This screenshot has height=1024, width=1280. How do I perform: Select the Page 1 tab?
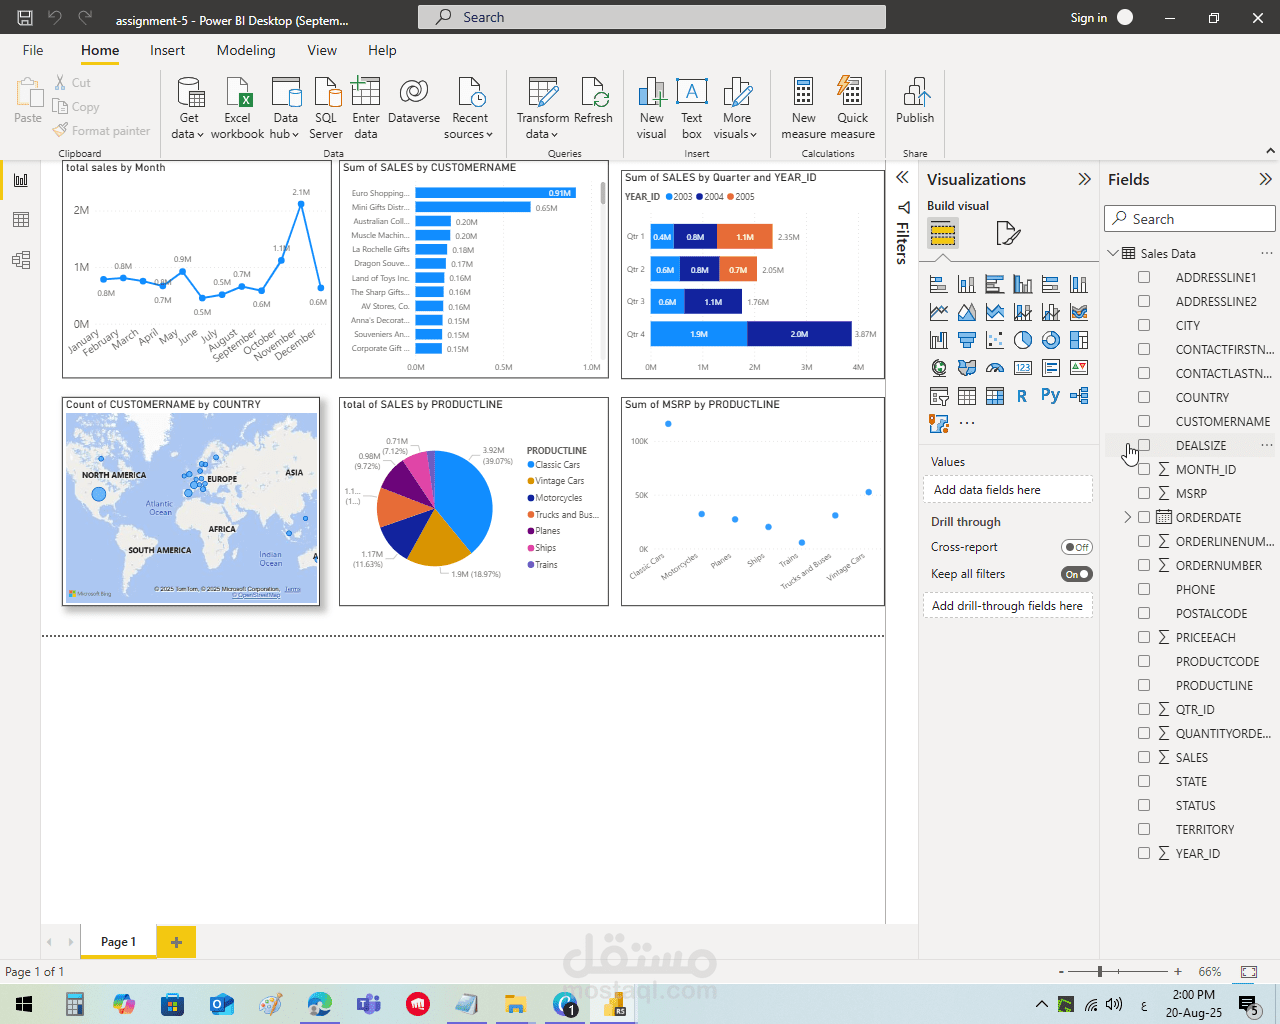click(x=118, y=942)
